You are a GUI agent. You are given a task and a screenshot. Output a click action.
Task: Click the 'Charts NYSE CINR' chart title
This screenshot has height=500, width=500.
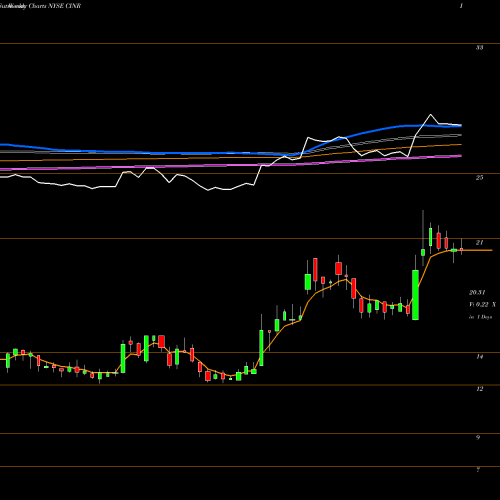tap(55, 6)
